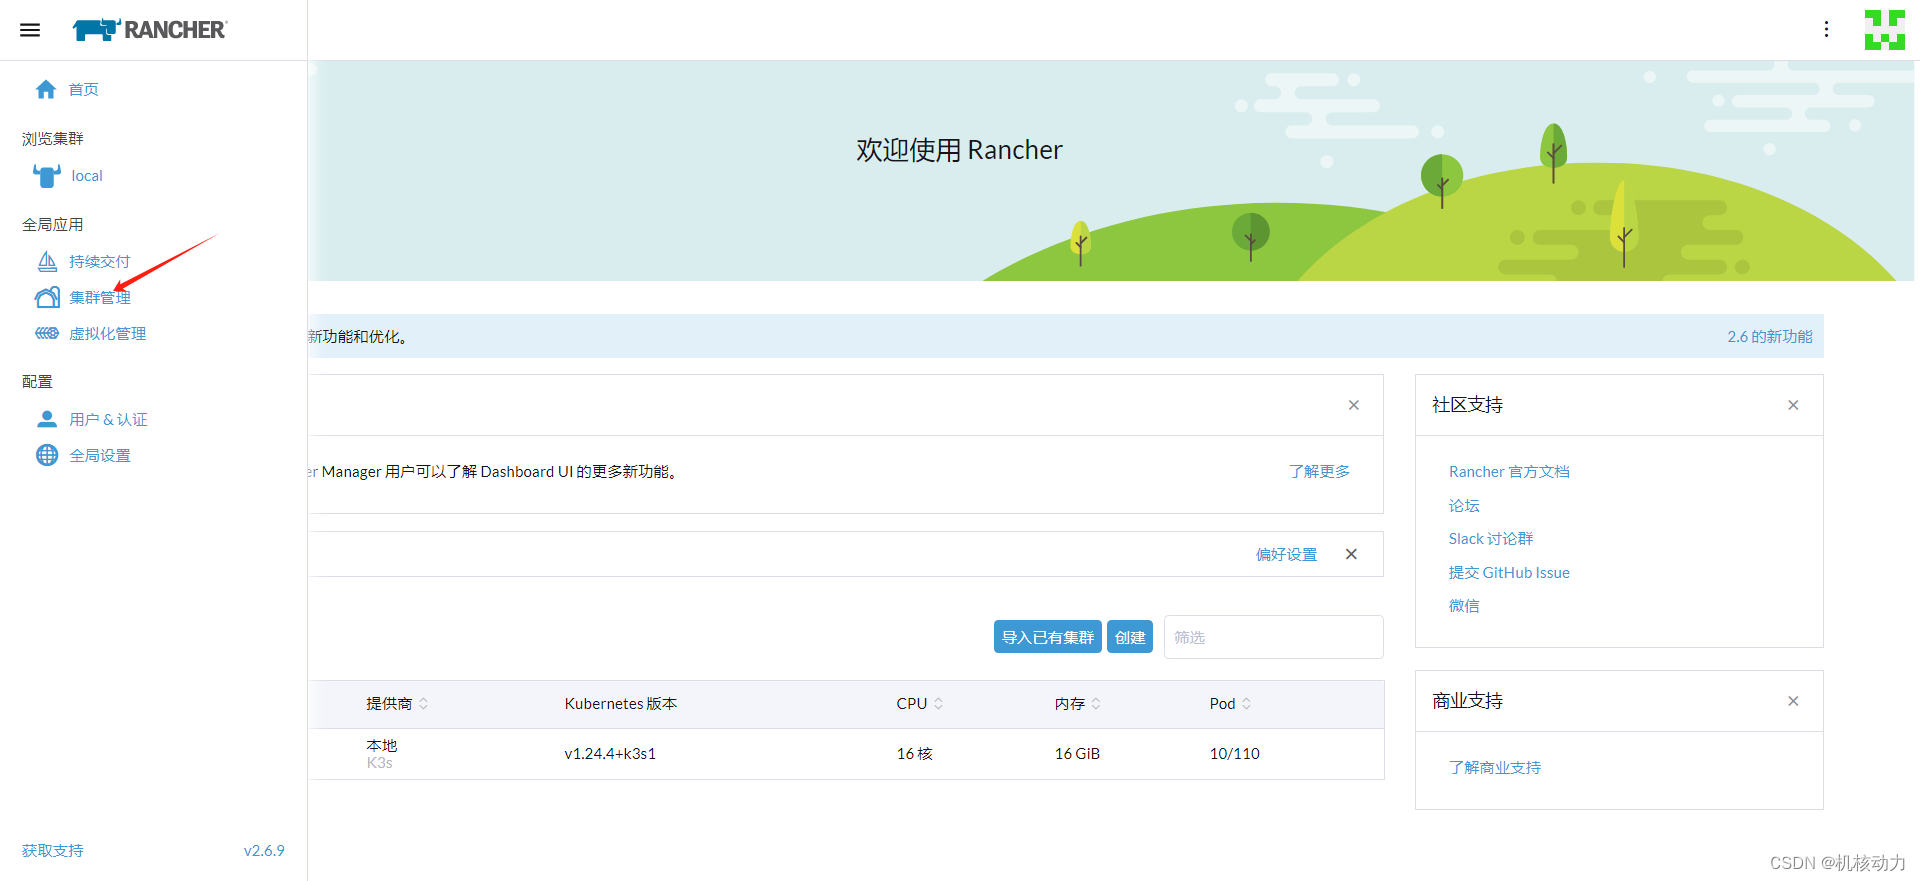Open the local cluster entry
The width and height of the screenshot is (1920, 881).
click(87, 176)
